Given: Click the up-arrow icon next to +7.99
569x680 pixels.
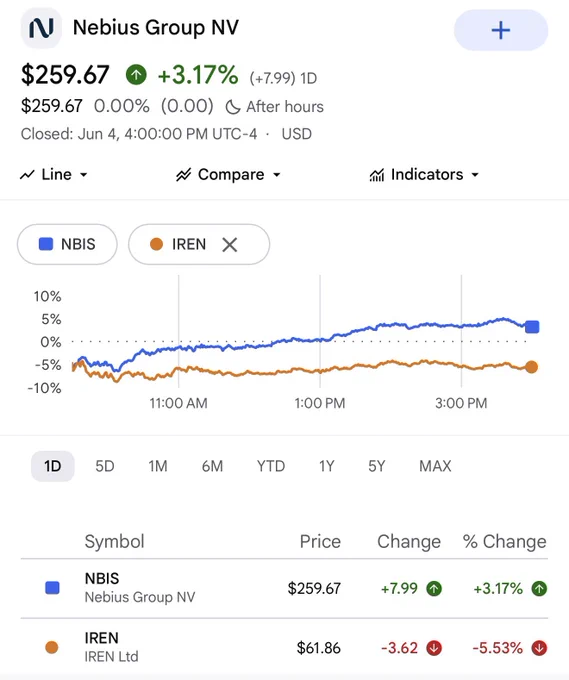Looking at the screenshot, I should 434,588.
